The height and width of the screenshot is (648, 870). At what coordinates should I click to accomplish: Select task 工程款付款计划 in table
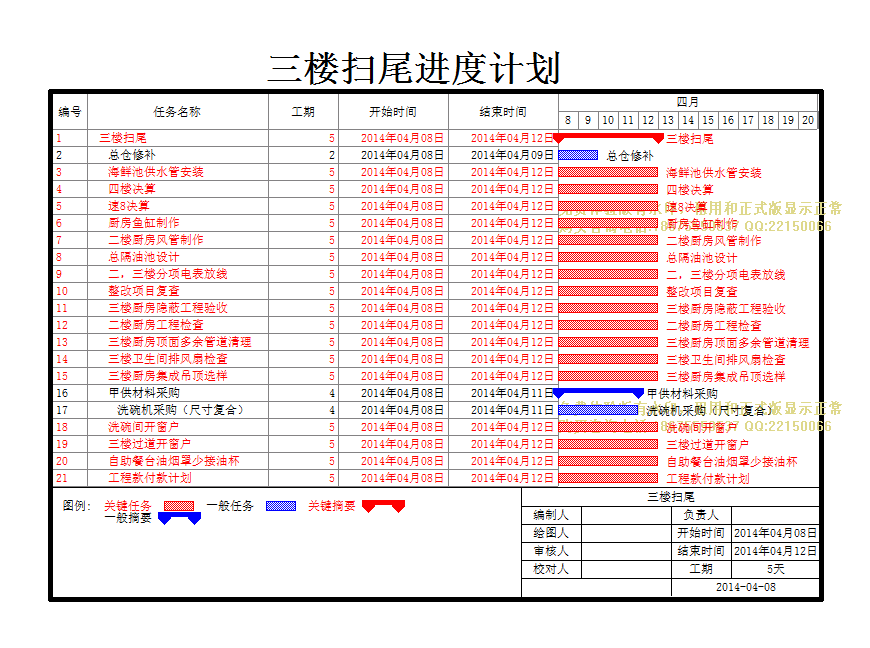tap(149, 478)
